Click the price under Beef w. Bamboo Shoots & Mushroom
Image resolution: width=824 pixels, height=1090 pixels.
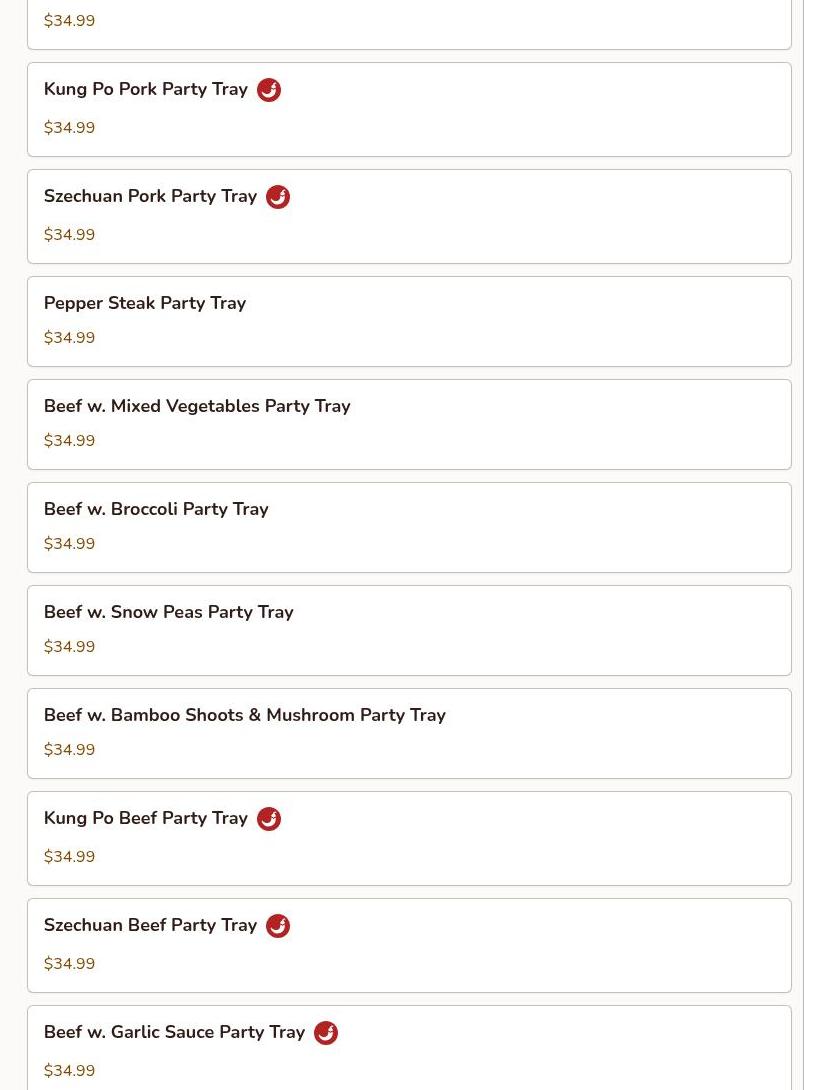pyautogui.click(x=70, y=750)
